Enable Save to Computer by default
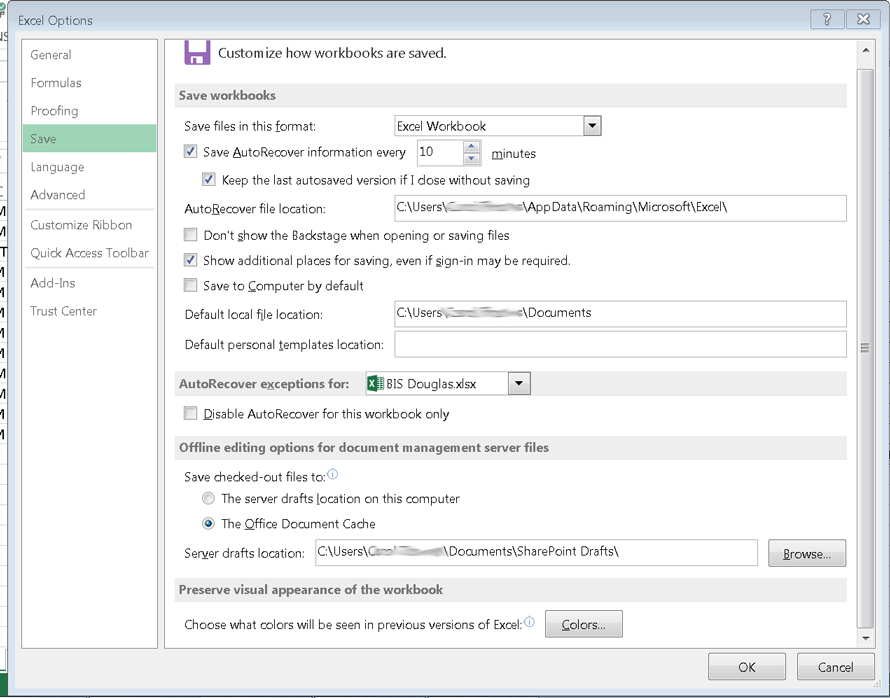The width and height of the screenshot is (890, 698). (x=191, y=285)
